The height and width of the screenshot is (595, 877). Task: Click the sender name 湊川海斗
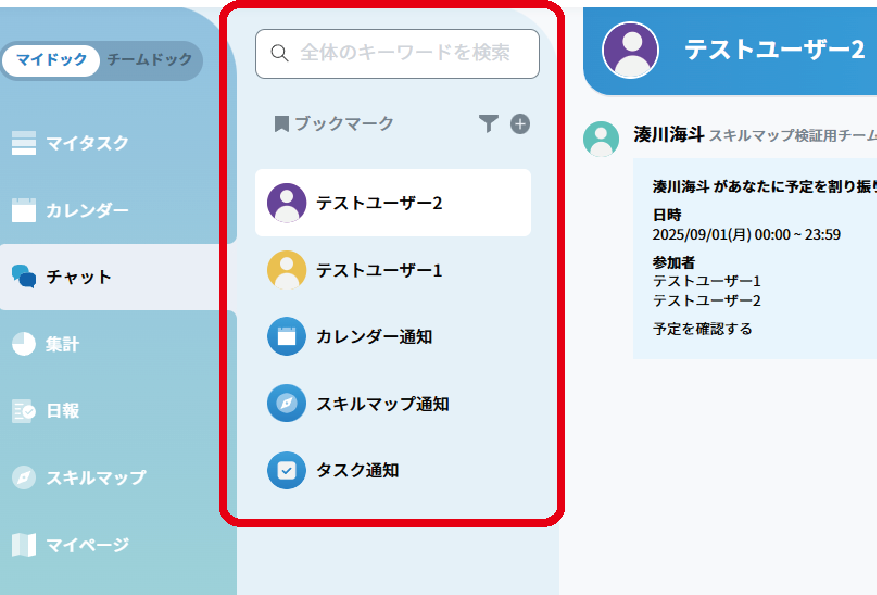tap(668, 135)
